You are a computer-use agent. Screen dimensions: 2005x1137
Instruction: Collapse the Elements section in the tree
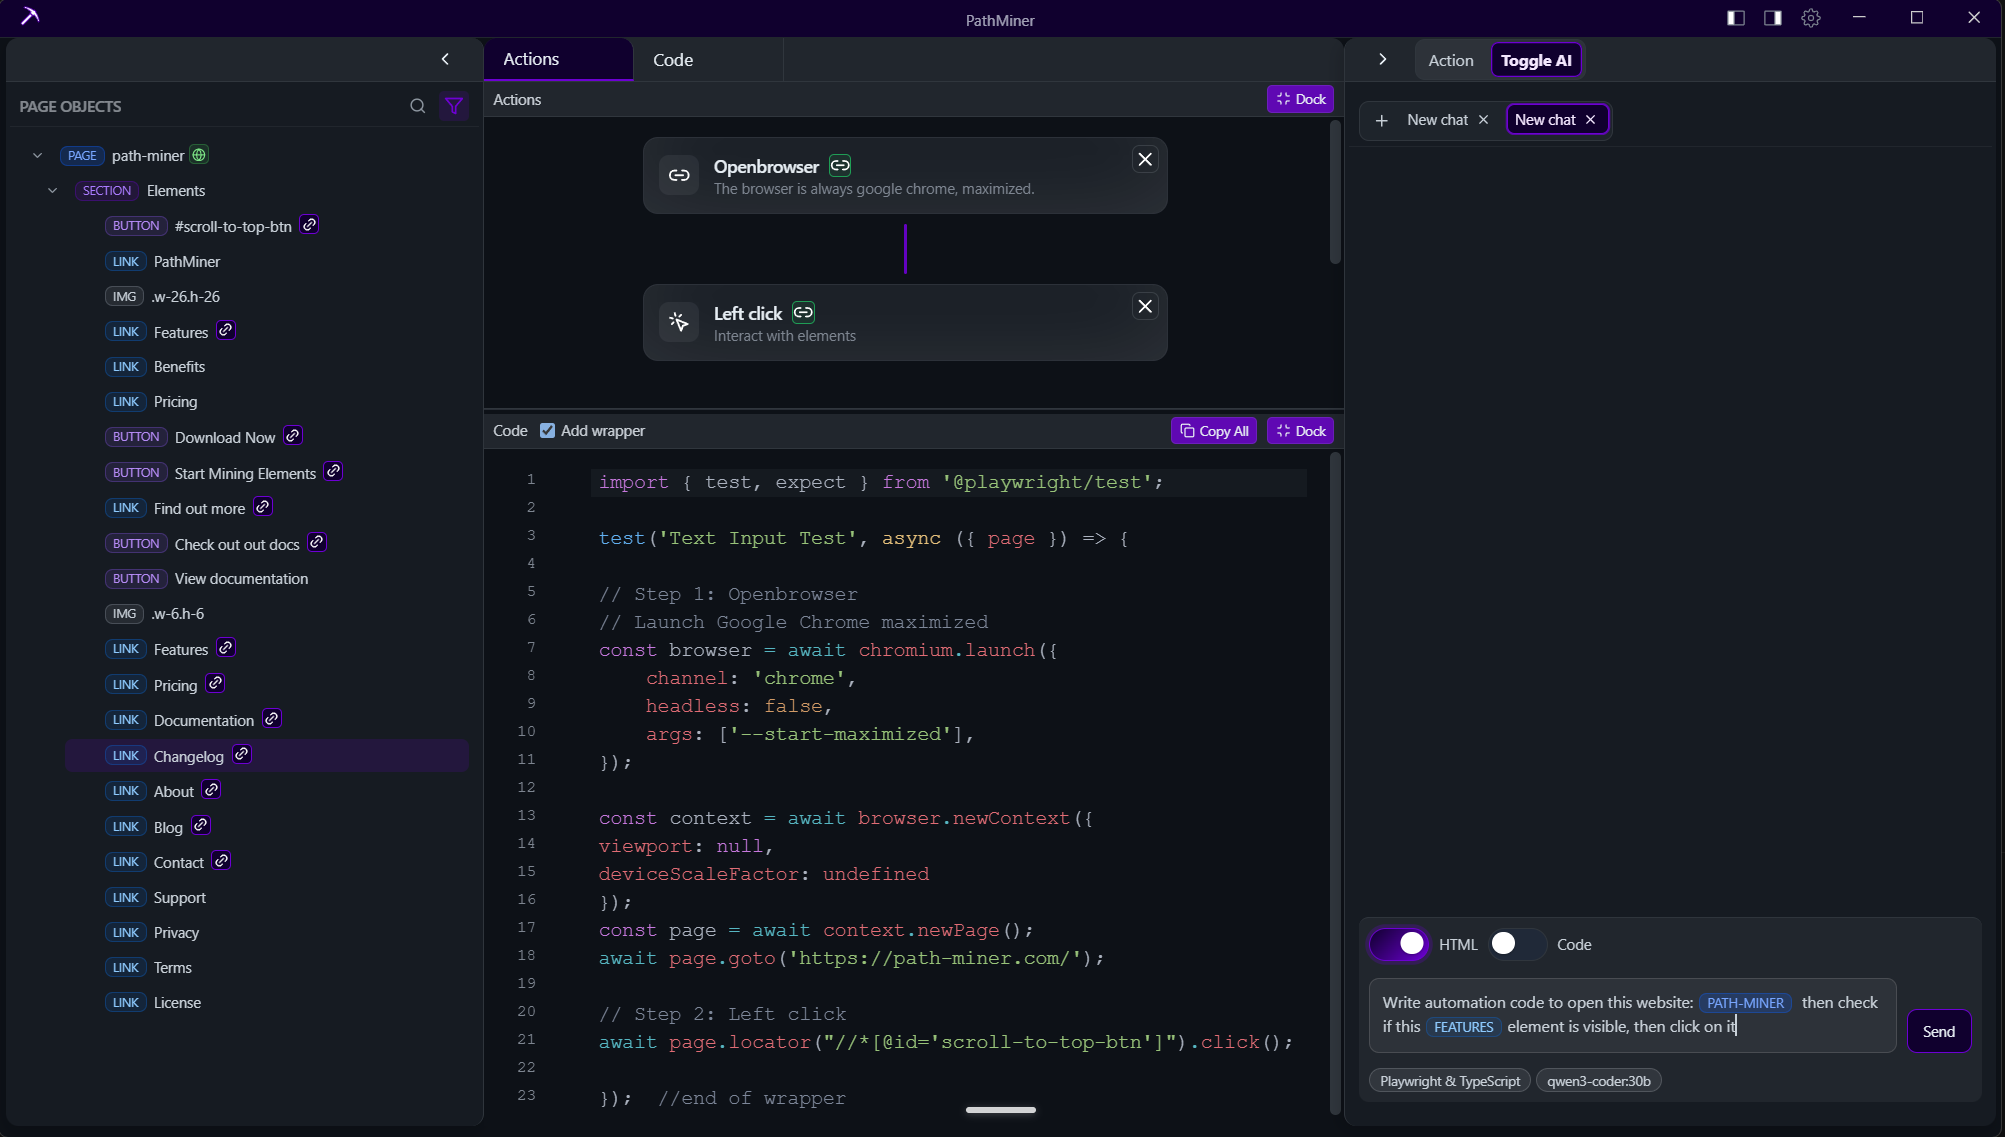pyautogui.click(x=52, y=190)
